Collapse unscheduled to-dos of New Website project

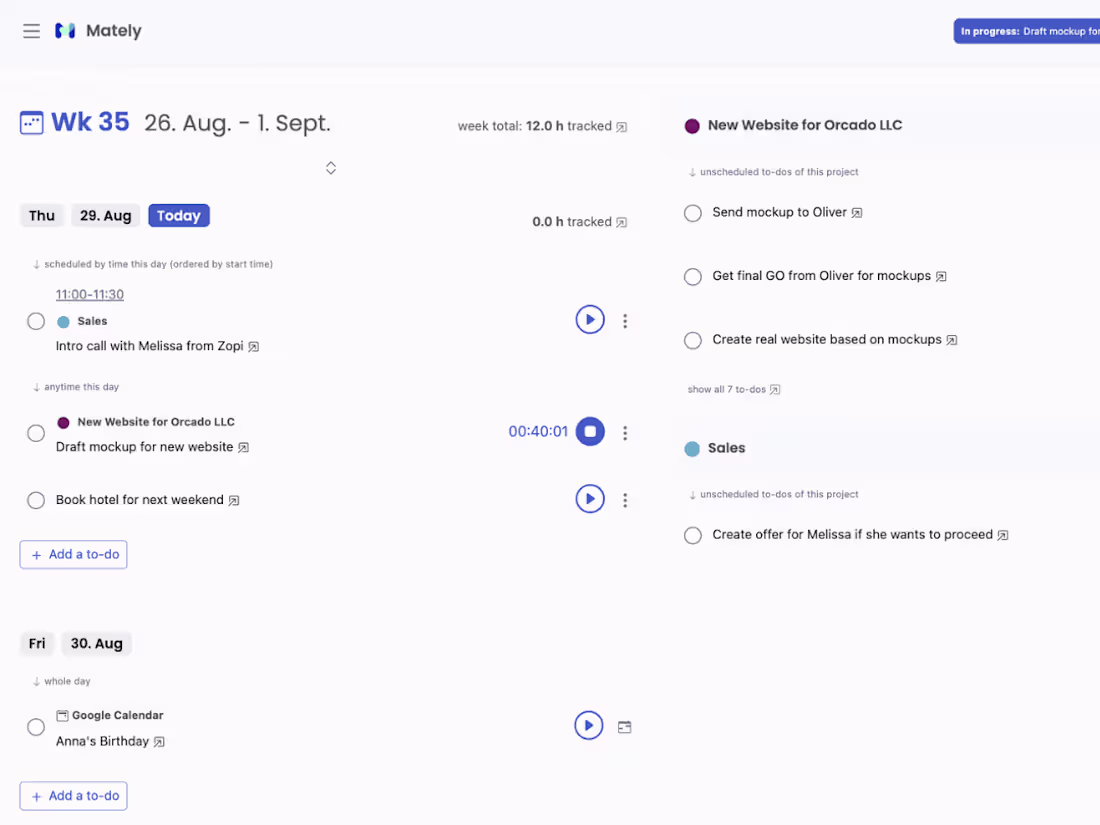click(692, 171)
